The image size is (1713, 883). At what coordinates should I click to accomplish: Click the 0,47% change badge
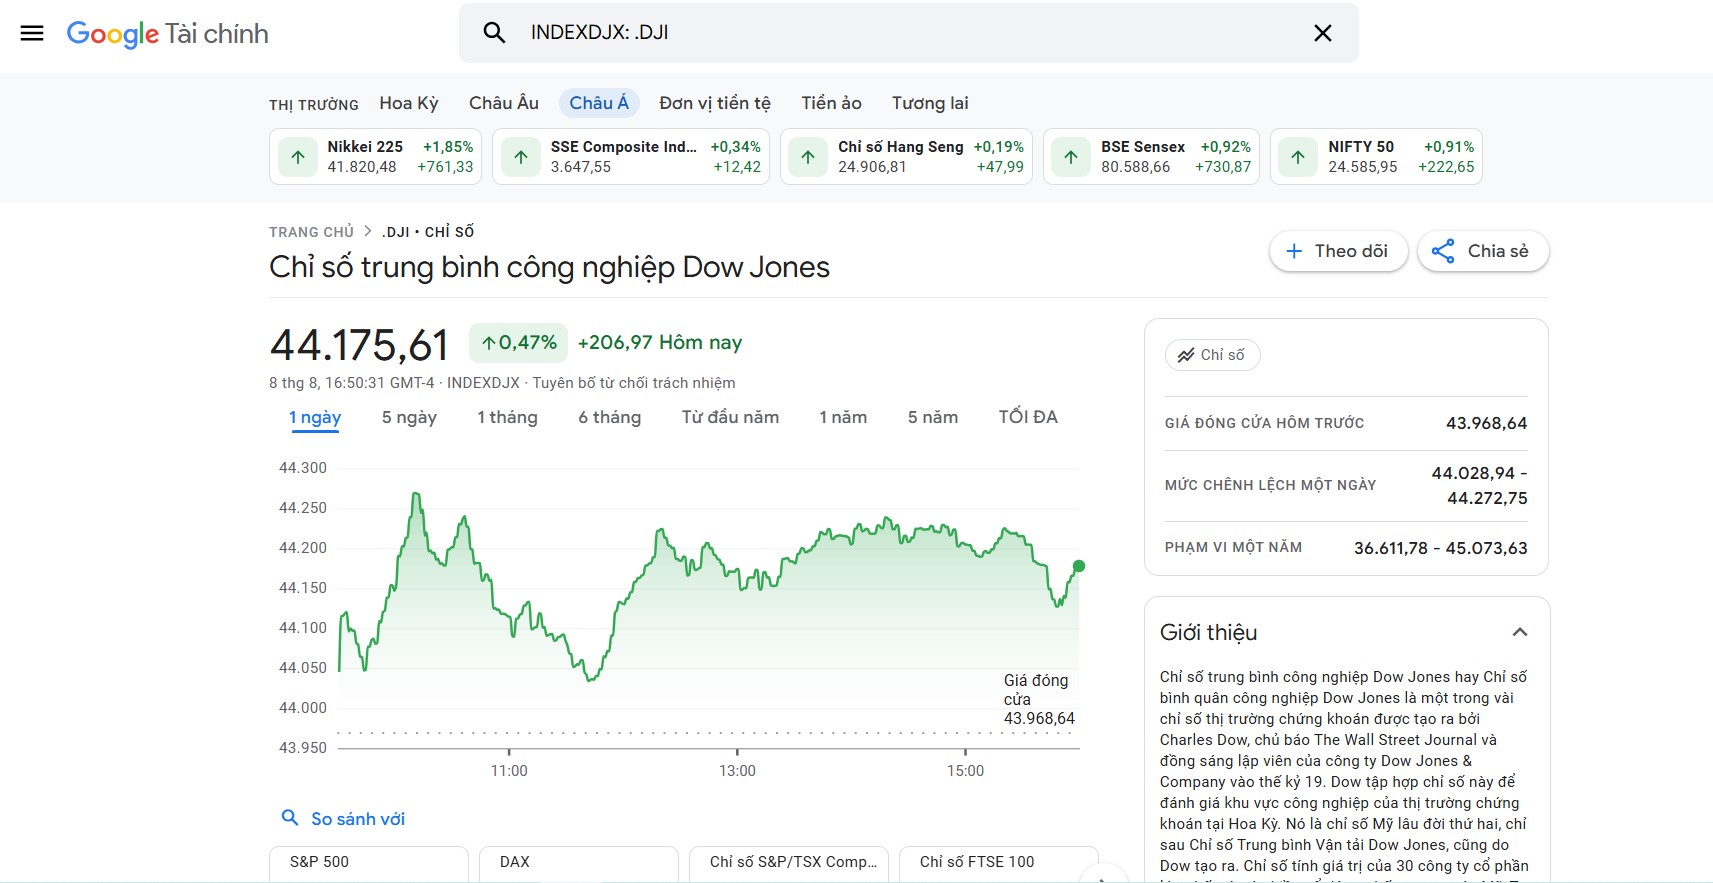tap(519, 343)
